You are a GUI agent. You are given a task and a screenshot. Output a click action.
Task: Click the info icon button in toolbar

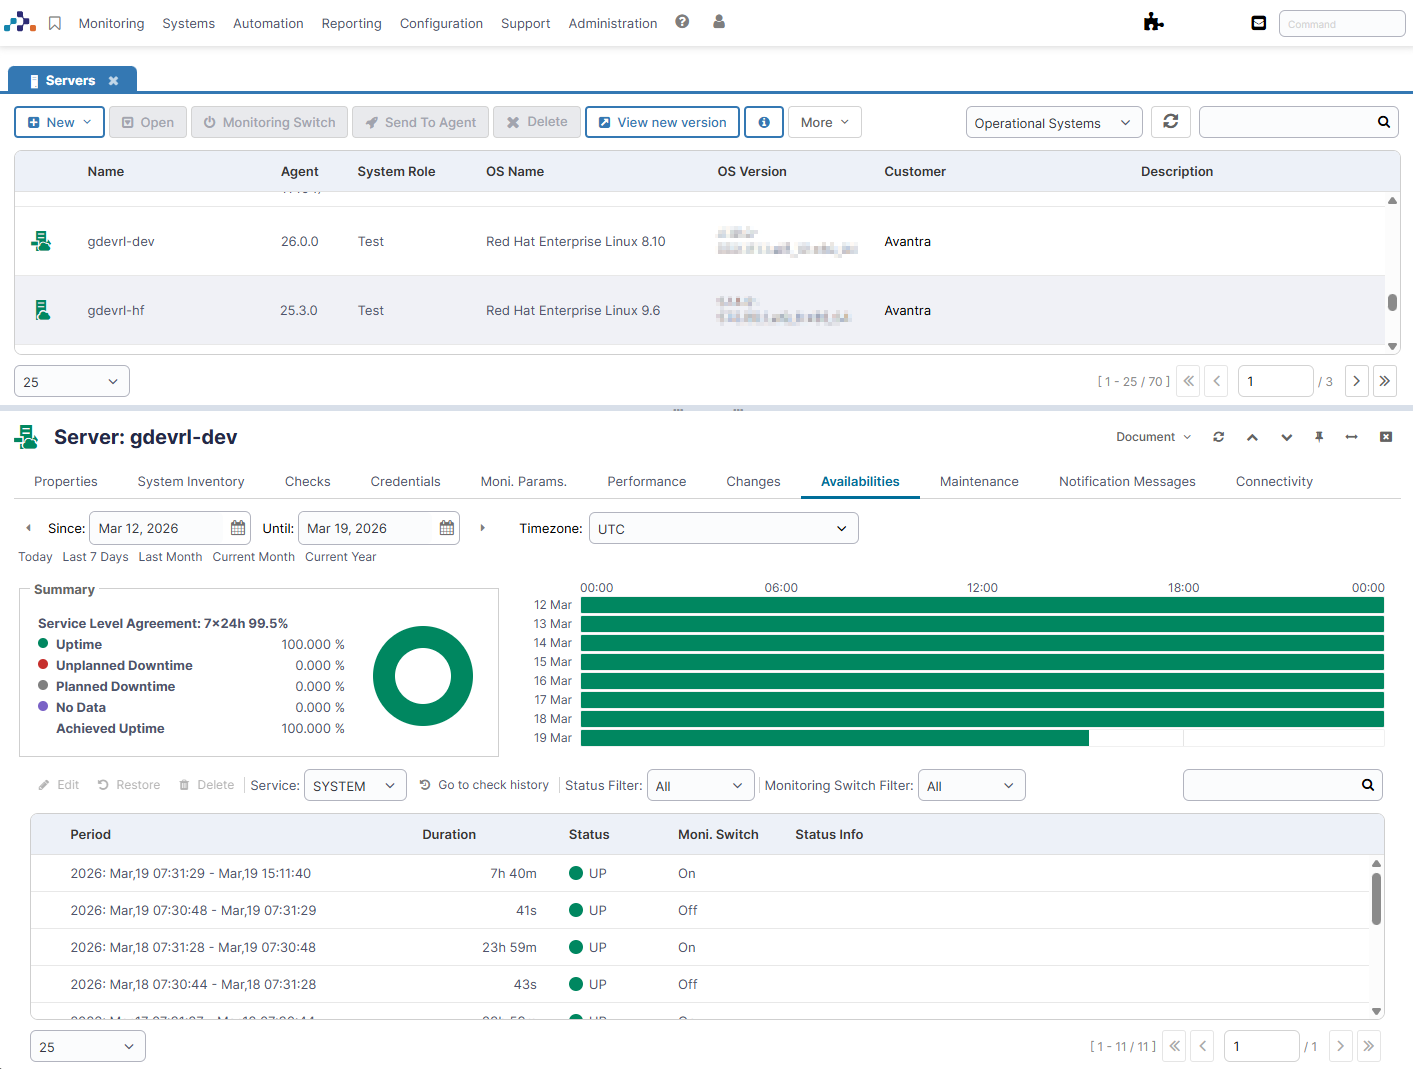764,122
